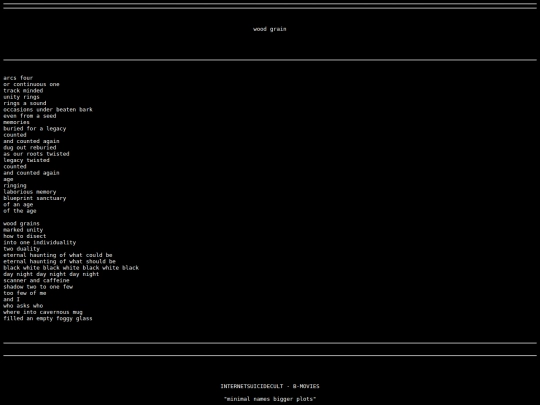Click the line 'of an age'

point(18,205)
